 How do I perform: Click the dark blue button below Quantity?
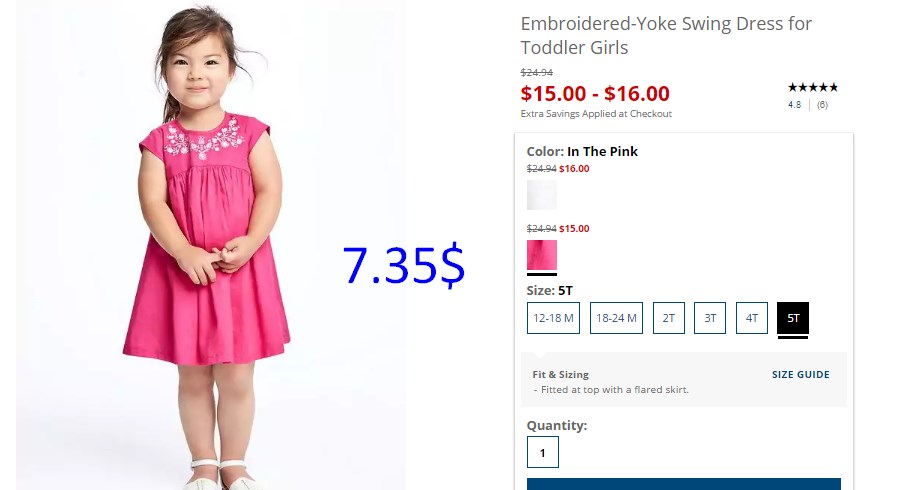click(684, 484)
